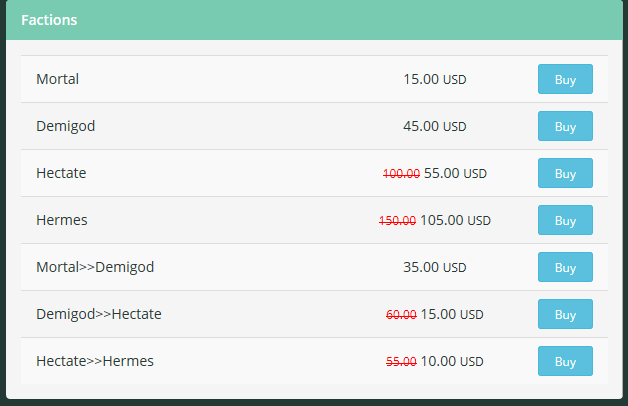Buy the Demigod>>Hectate upgrade

(565, 314)
